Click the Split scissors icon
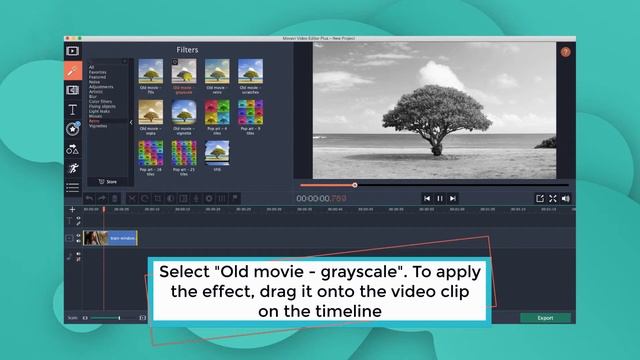This screenshot has height=360, width=640. coord(131,198)
